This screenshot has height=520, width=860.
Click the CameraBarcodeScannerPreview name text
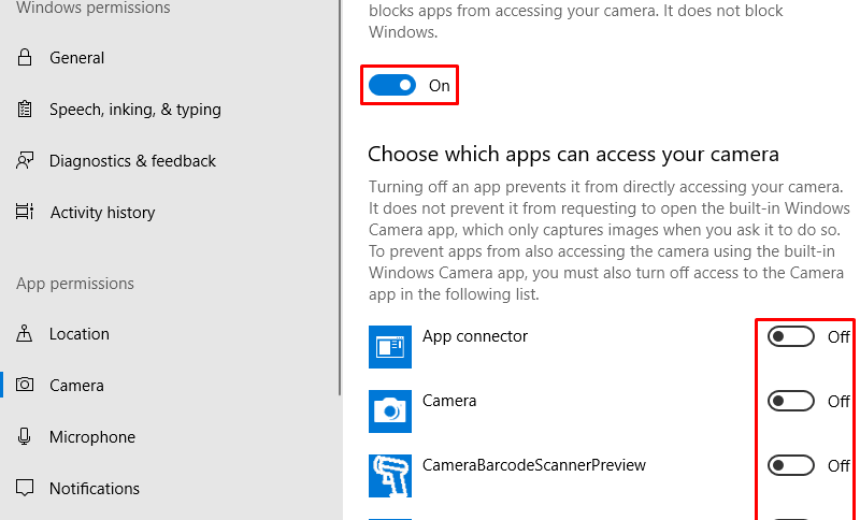coord(534,464)
